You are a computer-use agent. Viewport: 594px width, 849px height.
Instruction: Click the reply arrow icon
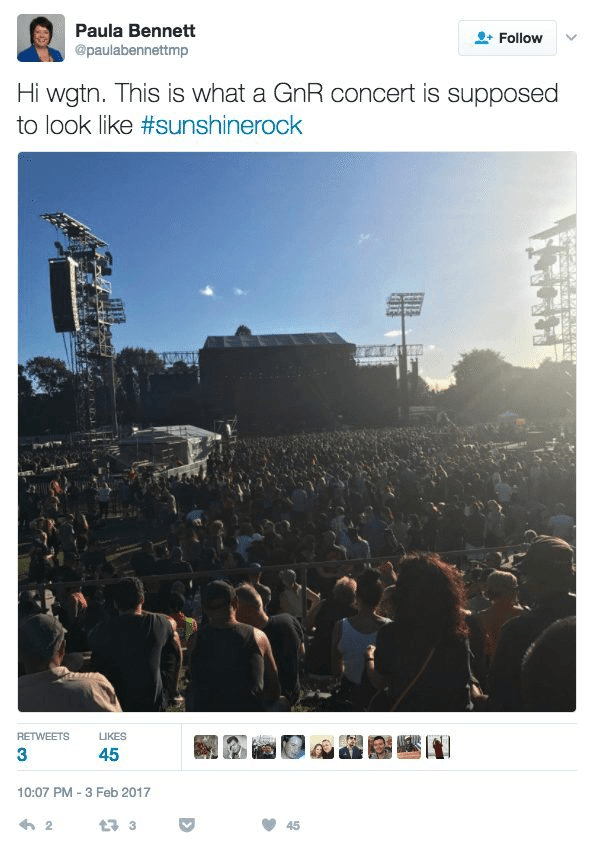(27, 825)
